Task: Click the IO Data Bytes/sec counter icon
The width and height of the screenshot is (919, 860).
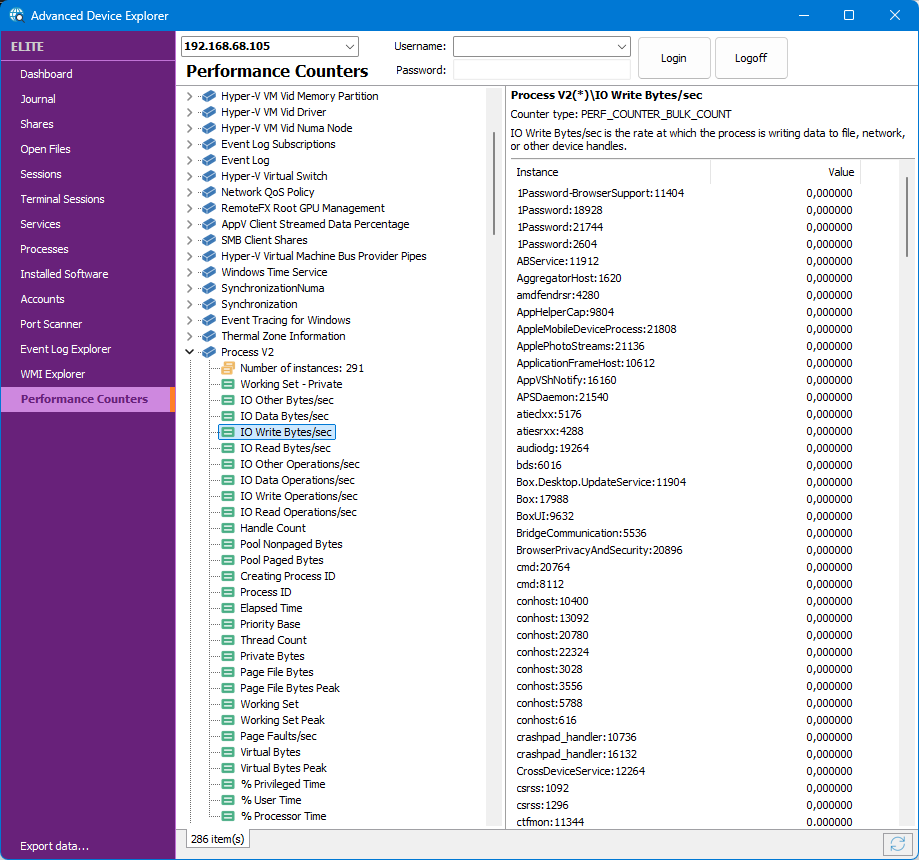Action: coord(228,416)
